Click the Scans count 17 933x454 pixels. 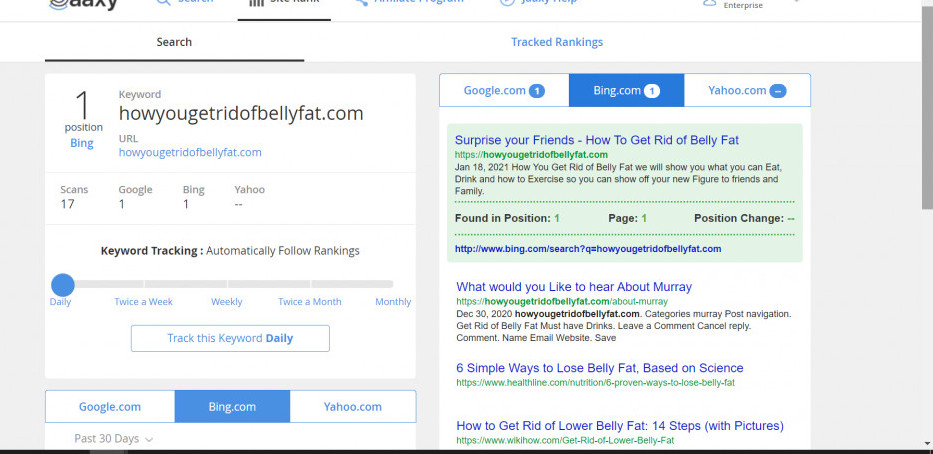[67, 204]
